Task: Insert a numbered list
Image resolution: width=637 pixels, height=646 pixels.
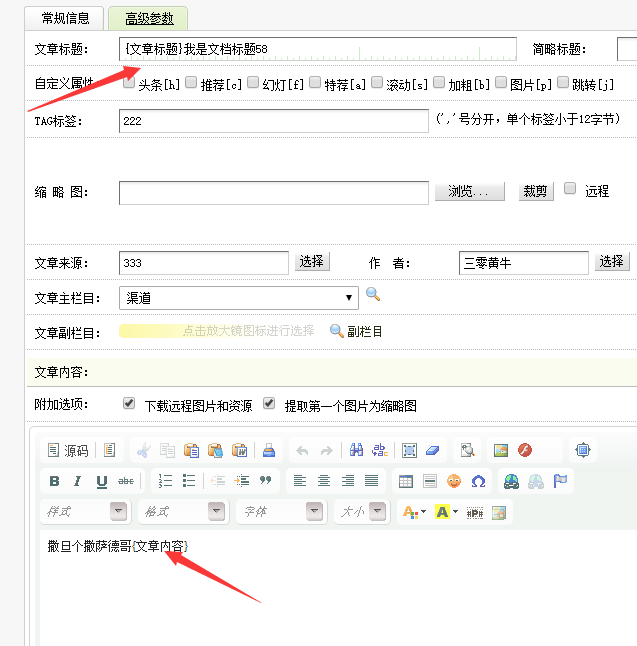Action: (x=165, y=481)
